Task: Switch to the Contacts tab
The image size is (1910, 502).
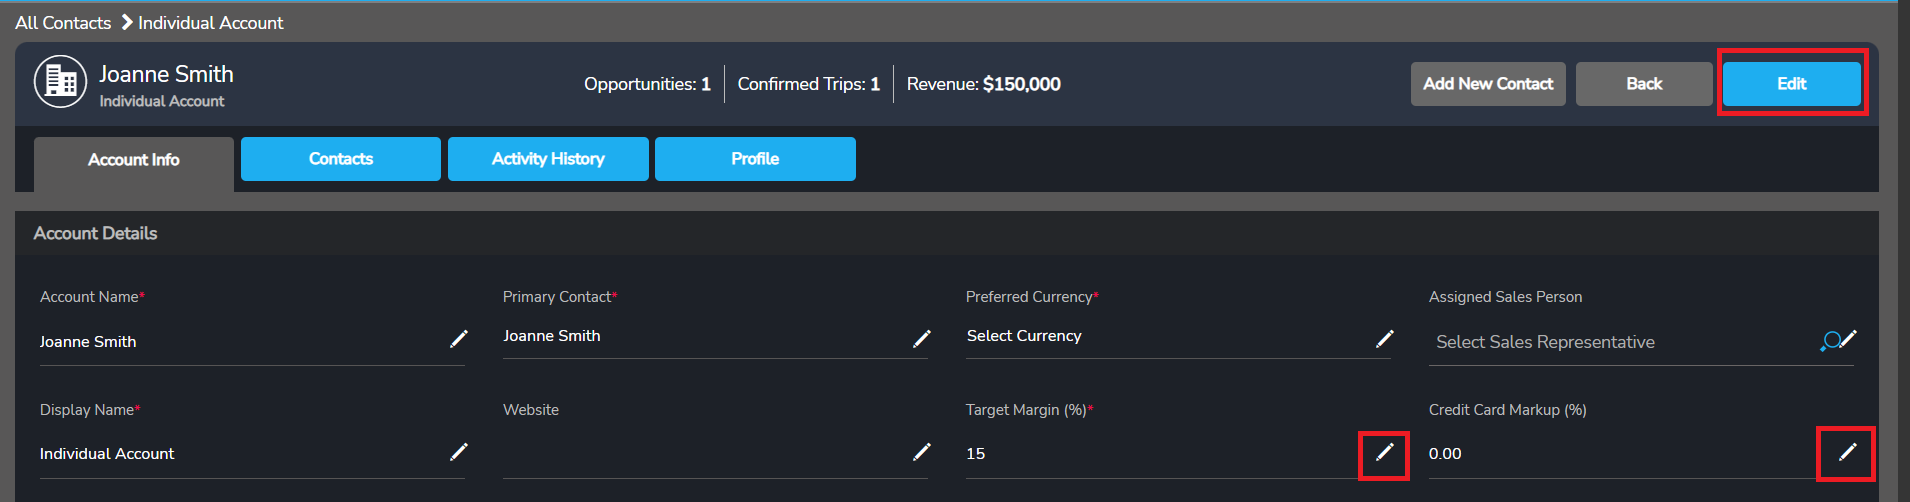Action: coord(340,159)
